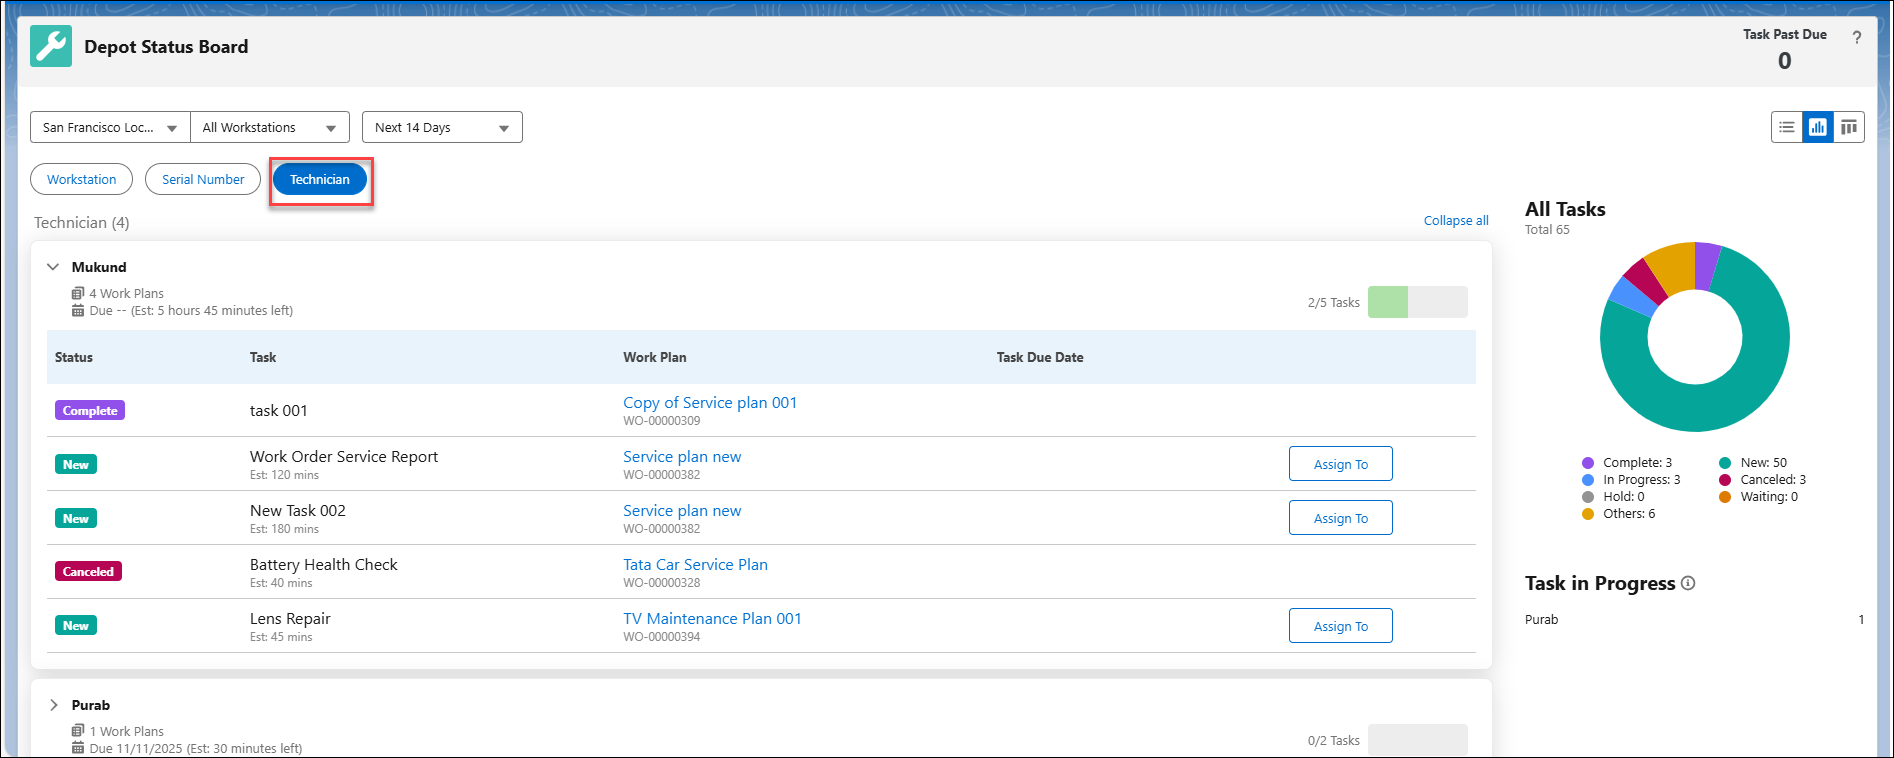Click Assign To for Lens Repair

(1341, 626)
